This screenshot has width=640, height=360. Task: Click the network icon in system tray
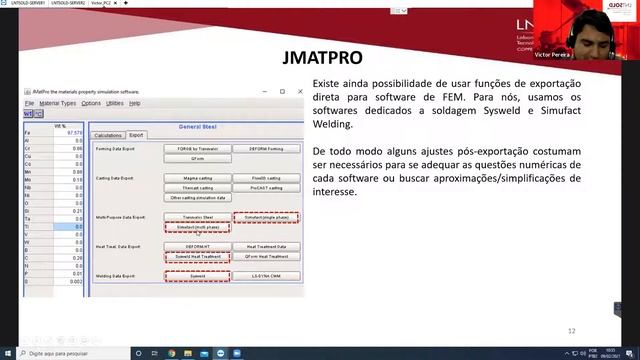[575, 353]
